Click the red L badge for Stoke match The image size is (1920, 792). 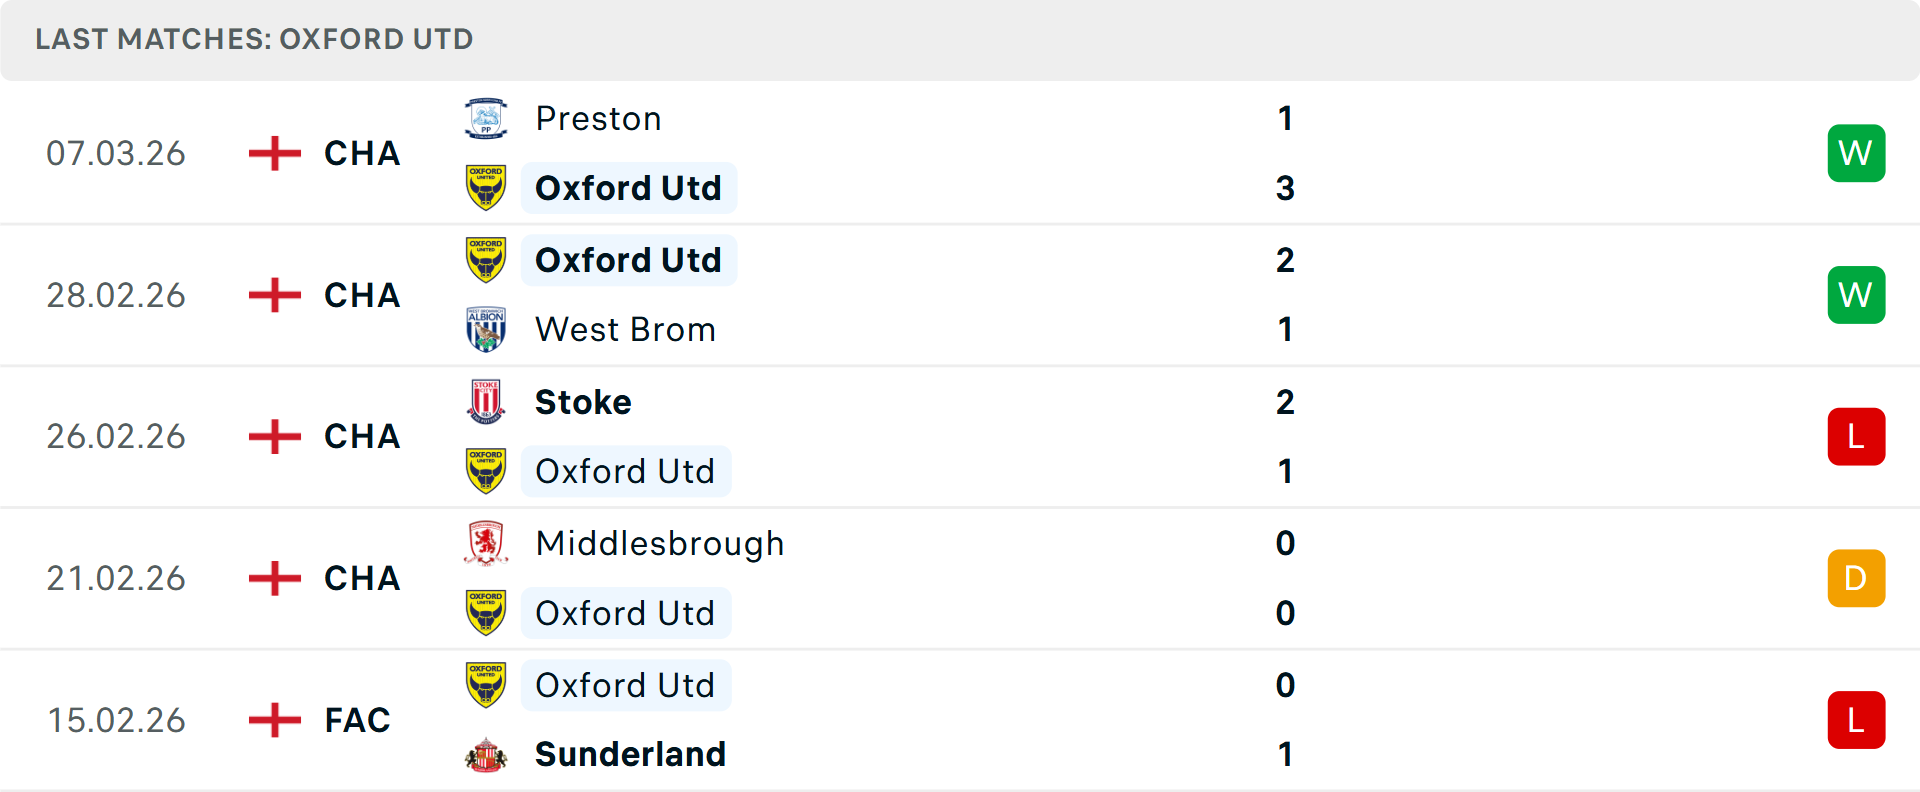(x=1856, y=437)
